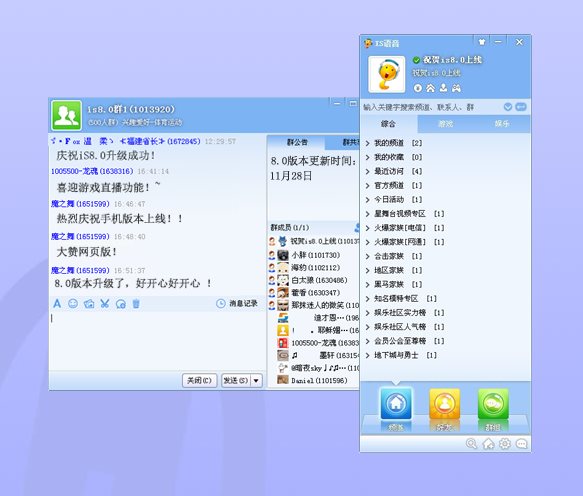The width and height of the screenshot is (583, 496).
Task: Click the blue home channel dock icon
Action: click(x=396, y=404)
